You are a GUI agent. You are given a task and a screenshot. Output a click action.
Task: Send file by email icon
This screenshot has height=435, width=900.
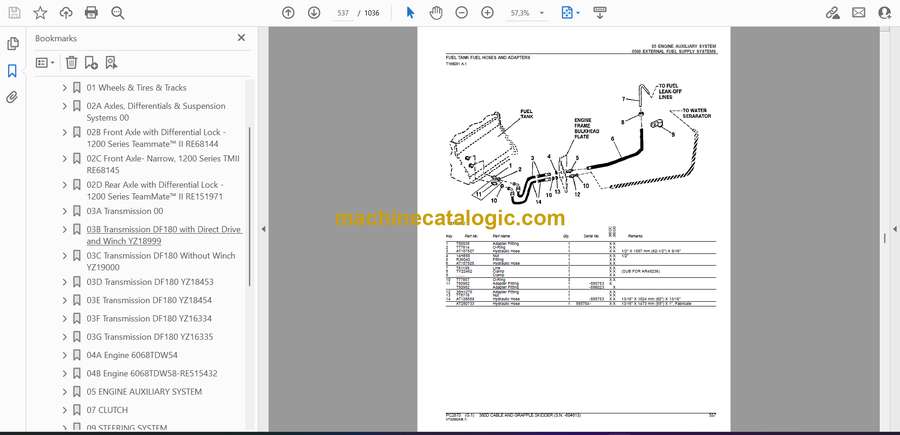pos(859,13)
